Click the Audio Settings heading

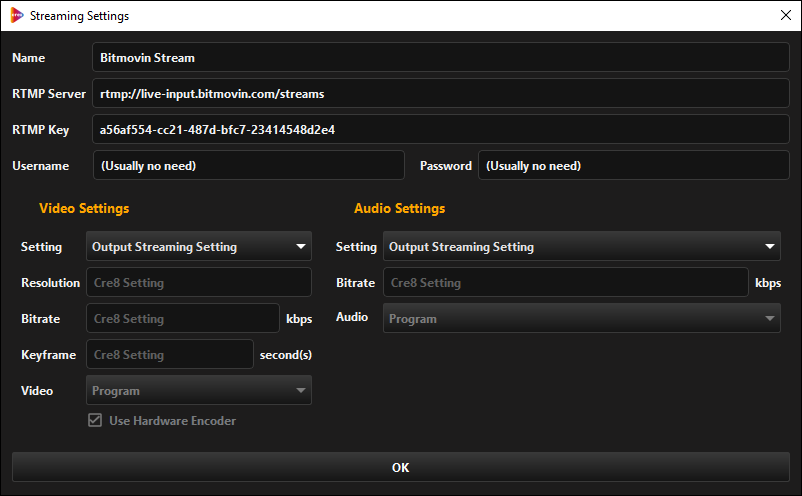coord(399,208)
